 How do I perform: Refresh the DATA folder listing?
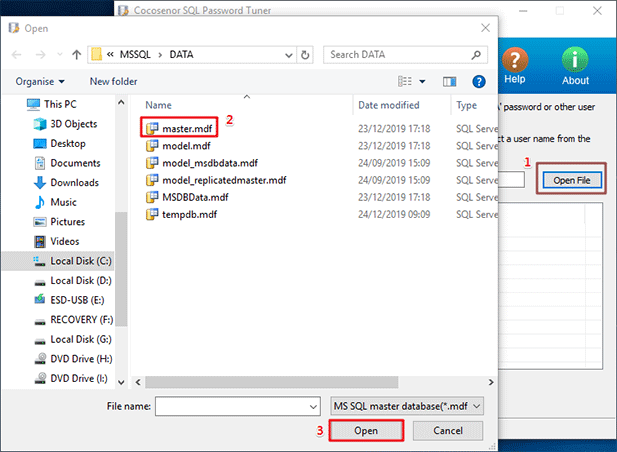[x=305, y=55]
